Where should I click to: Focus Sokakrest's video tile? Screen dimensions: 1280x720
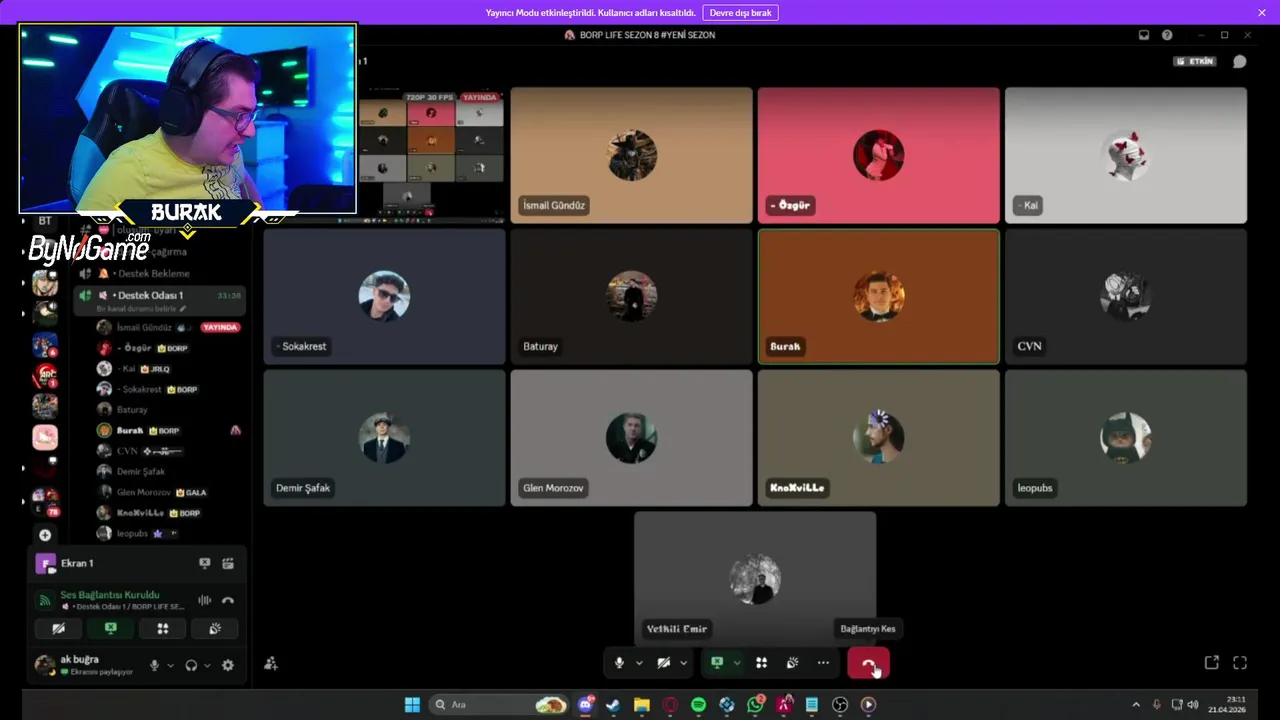[384, 296]
